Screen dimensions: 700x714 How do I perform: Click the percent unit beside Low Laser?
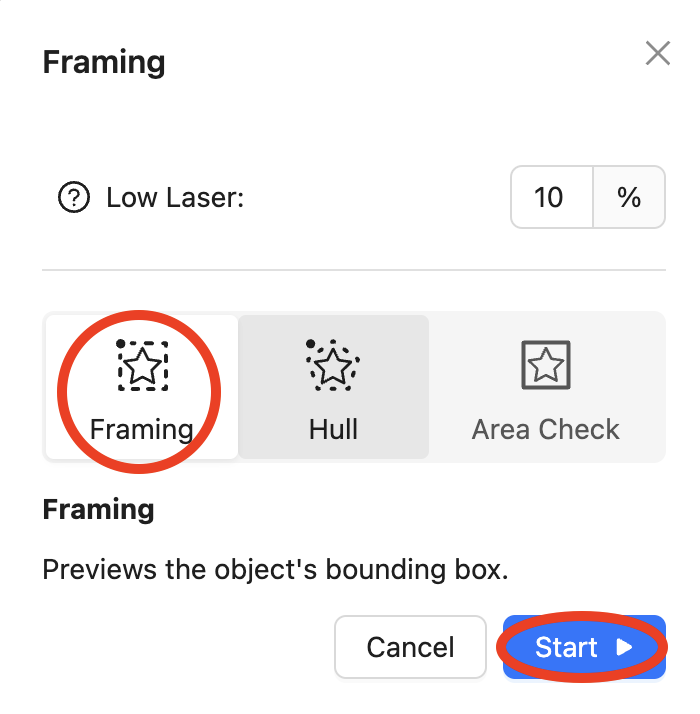[x=629, y=197]
